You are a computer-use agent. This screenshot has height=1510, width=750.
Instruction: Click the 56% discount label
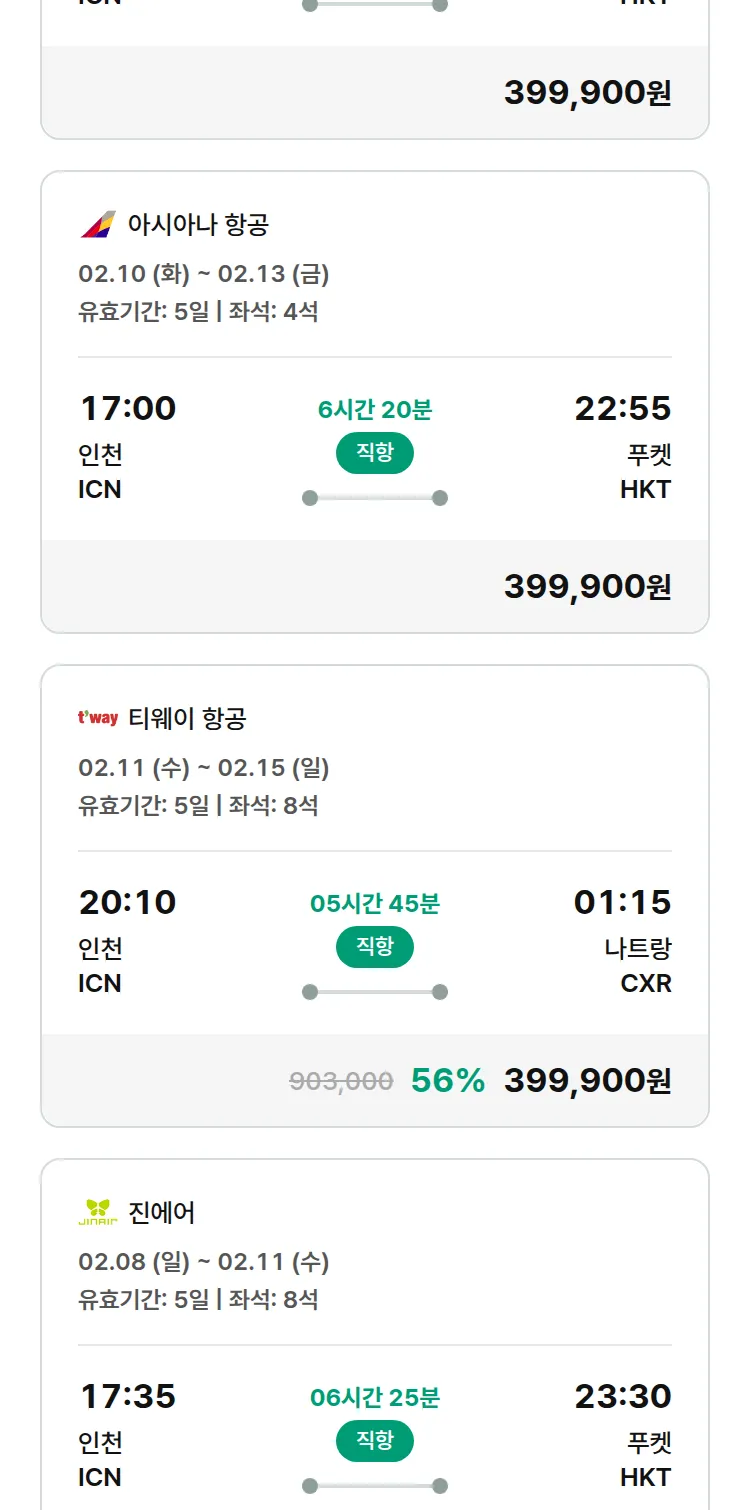coord(447,1080)
